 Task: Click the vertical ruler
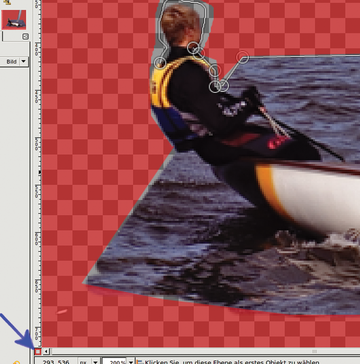[37, 173]
